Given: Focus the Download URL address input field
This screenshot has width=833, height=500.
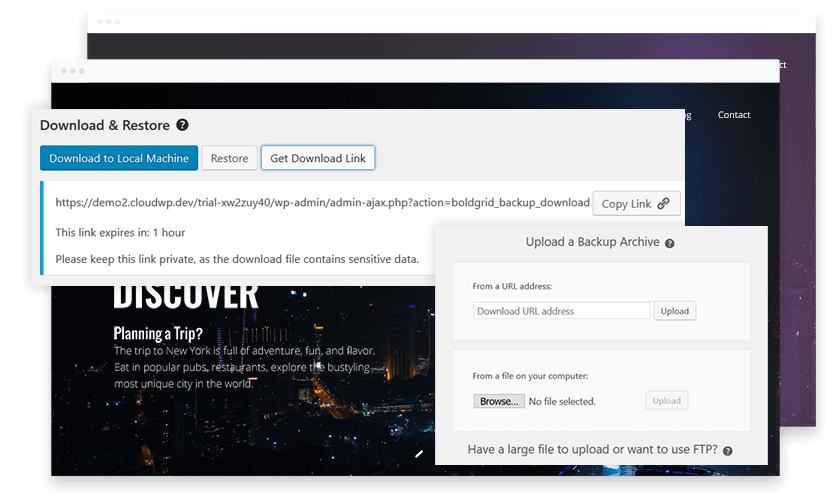Looking at the screenshot, I should point(561,311).
